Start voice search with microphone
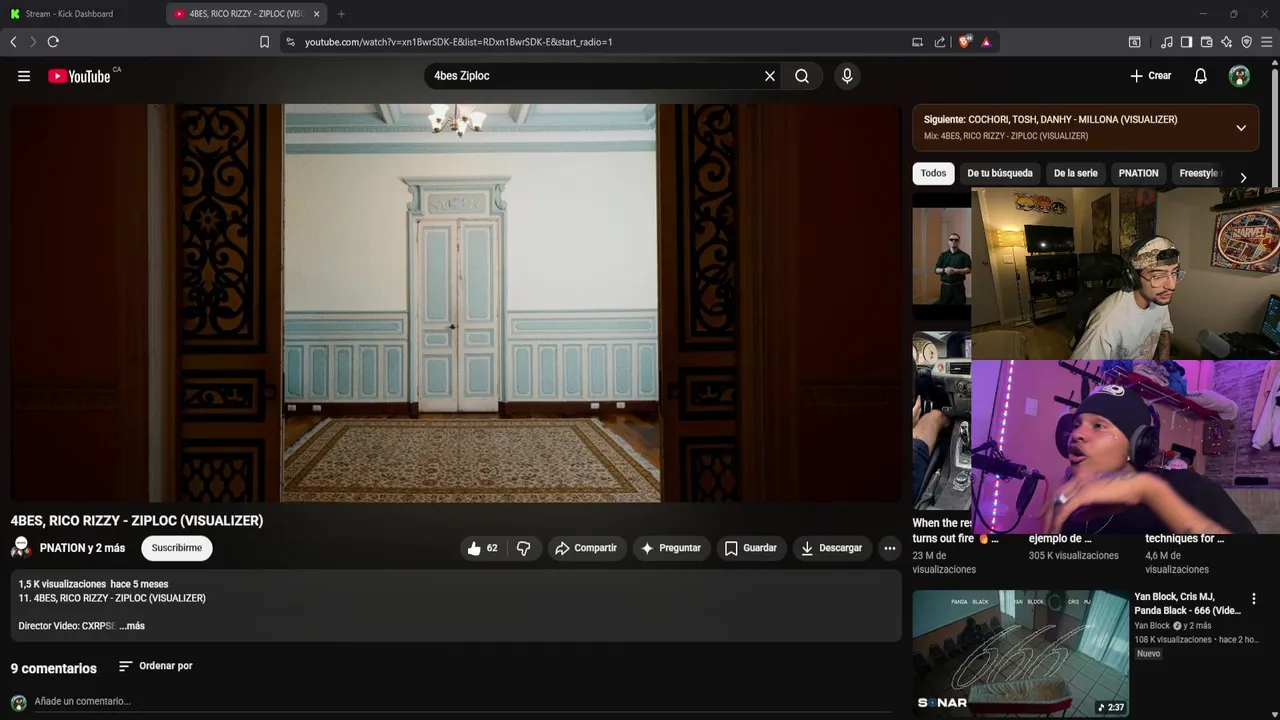This screenshot has height=720, width=1280. [x=847, y=76]
